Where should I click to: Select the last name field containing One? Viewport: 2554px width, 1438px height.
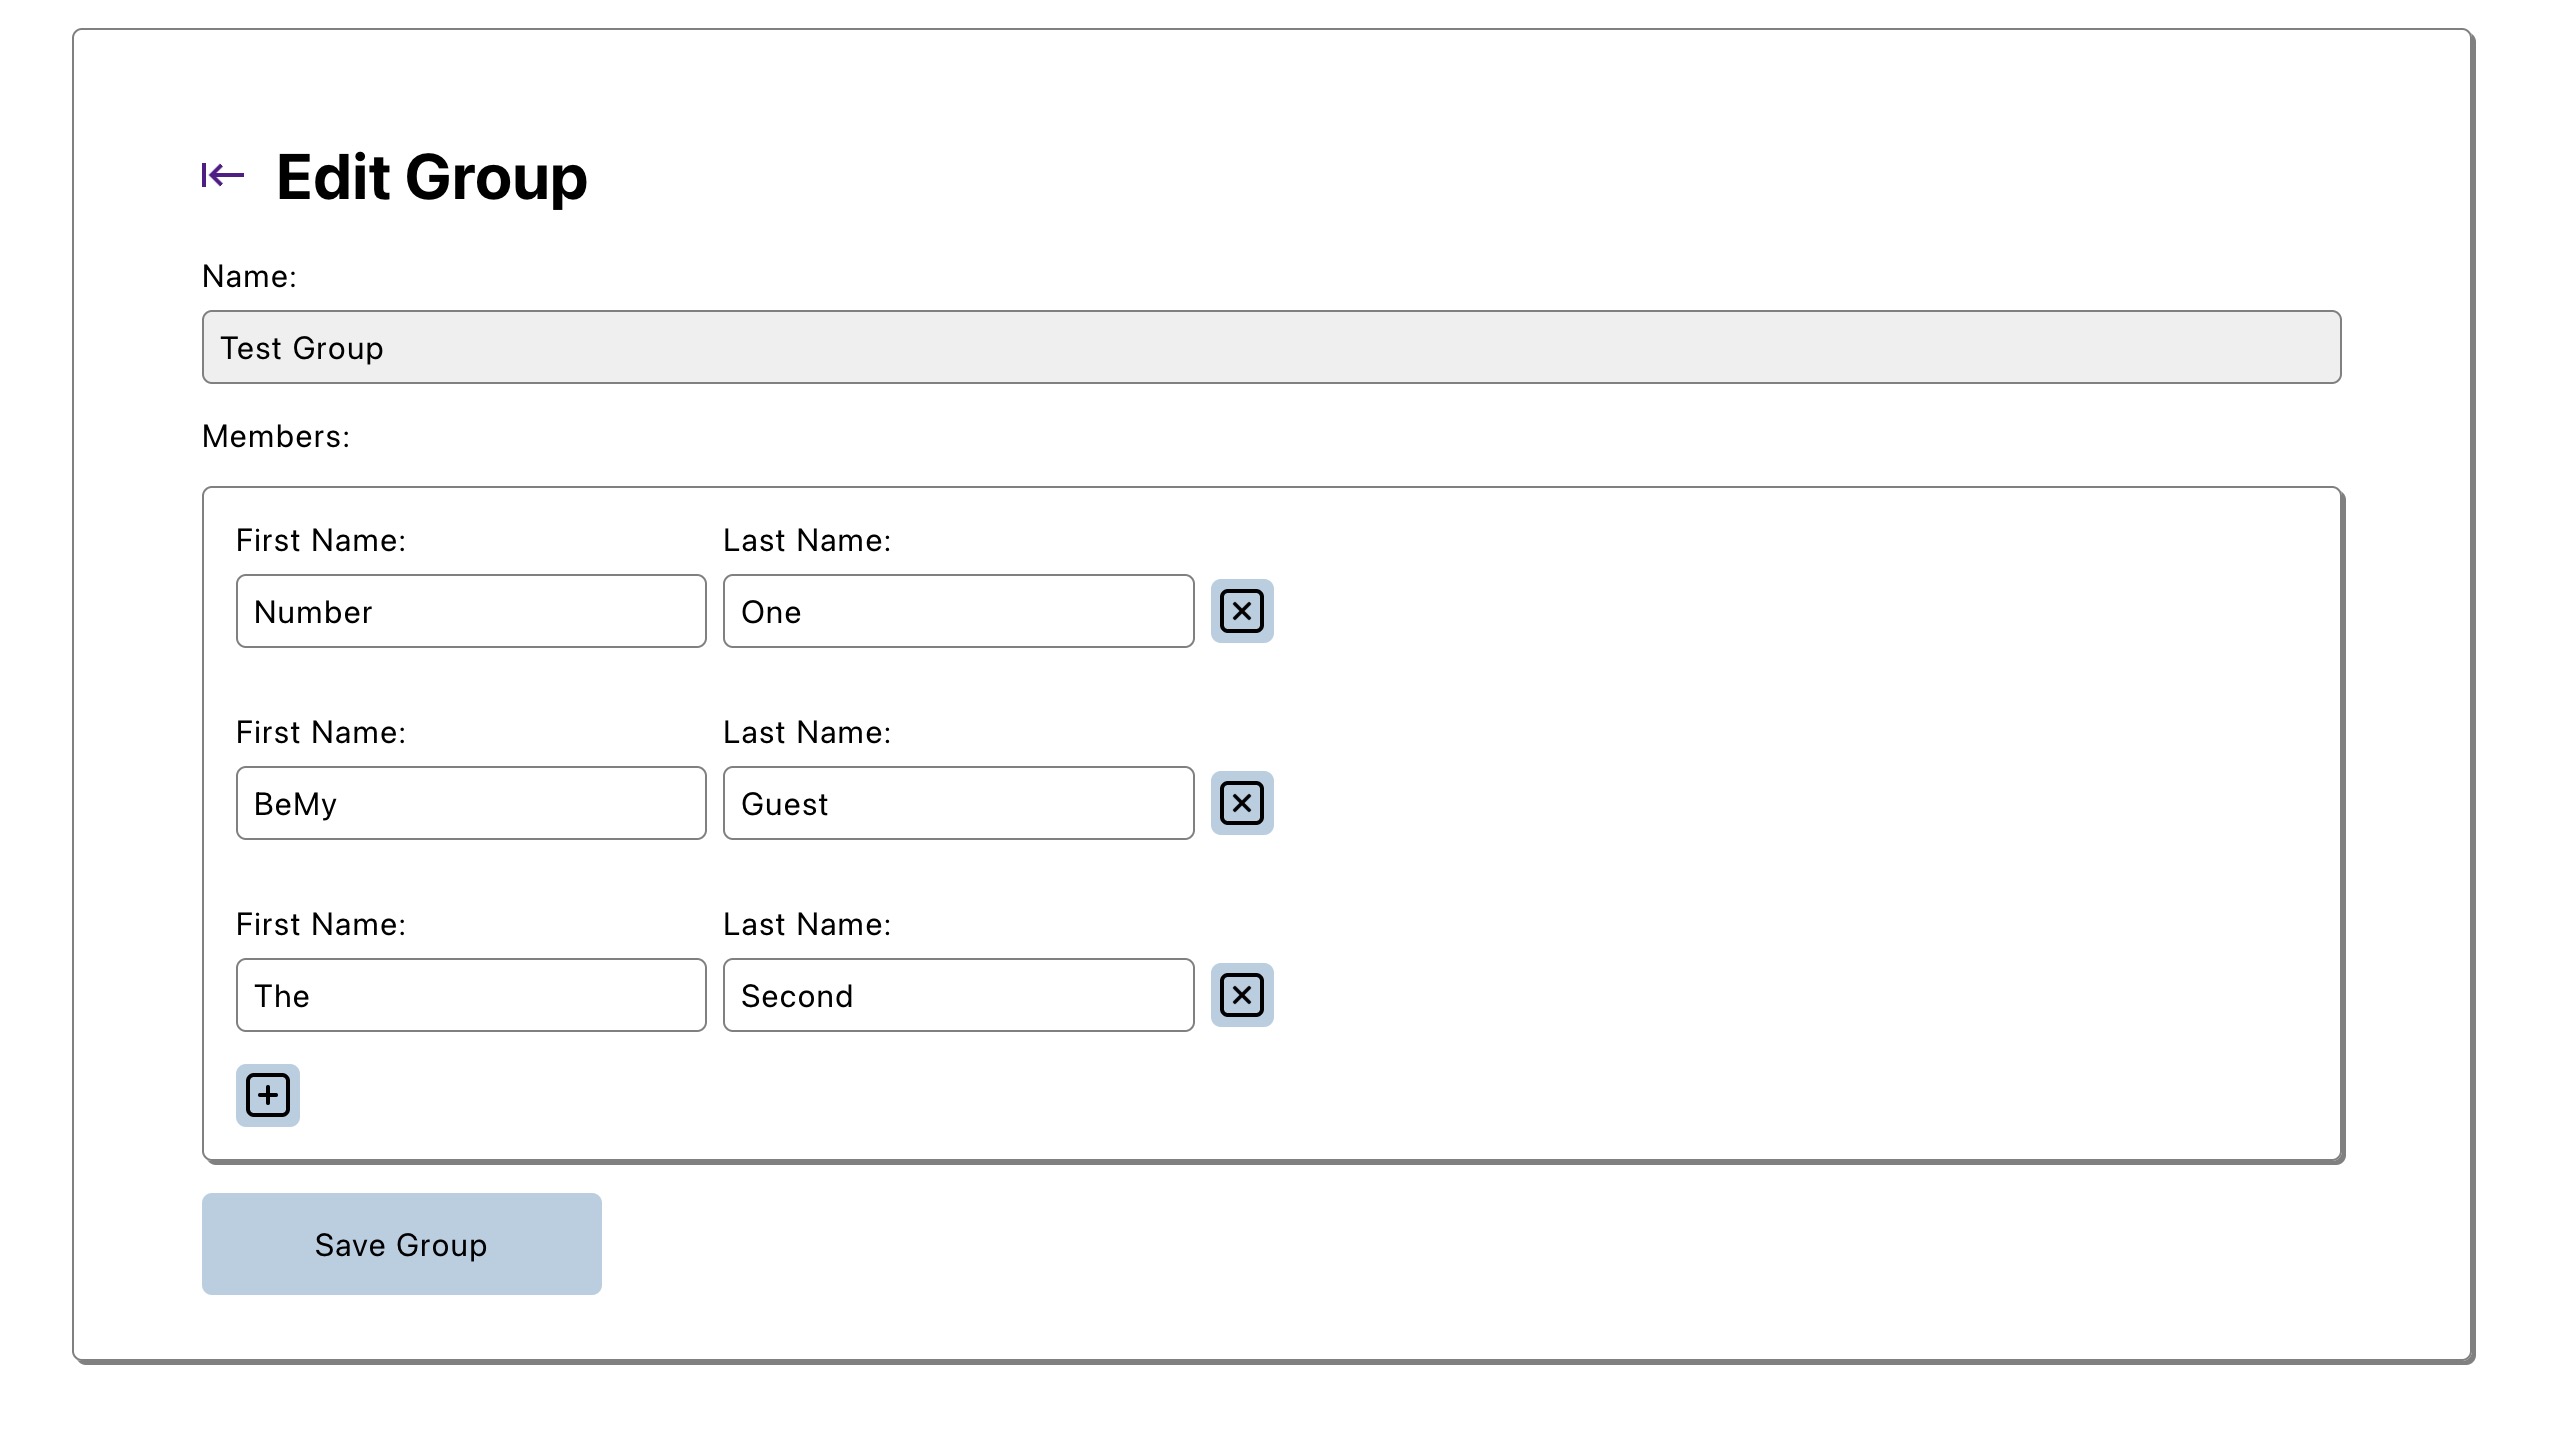[x=958, y=611]
